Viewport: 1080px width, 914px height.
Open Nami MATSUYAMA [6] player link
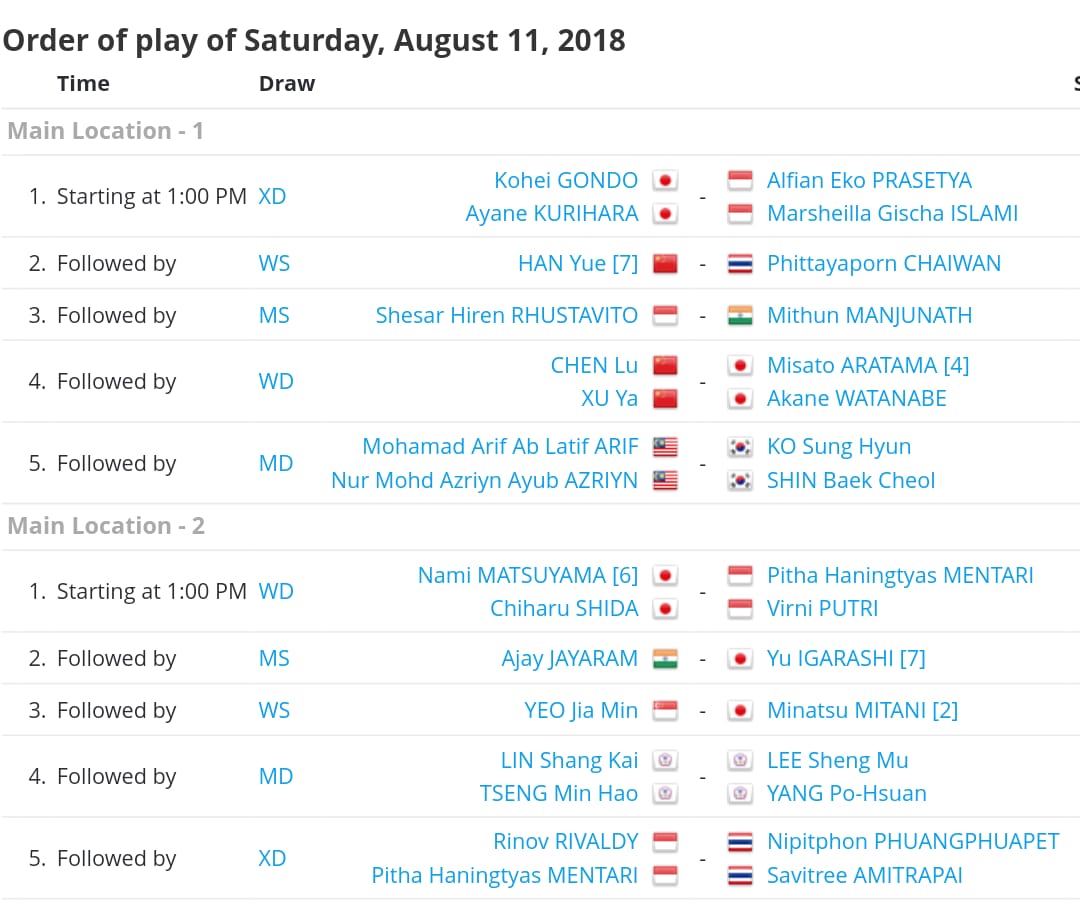point(528,575)
